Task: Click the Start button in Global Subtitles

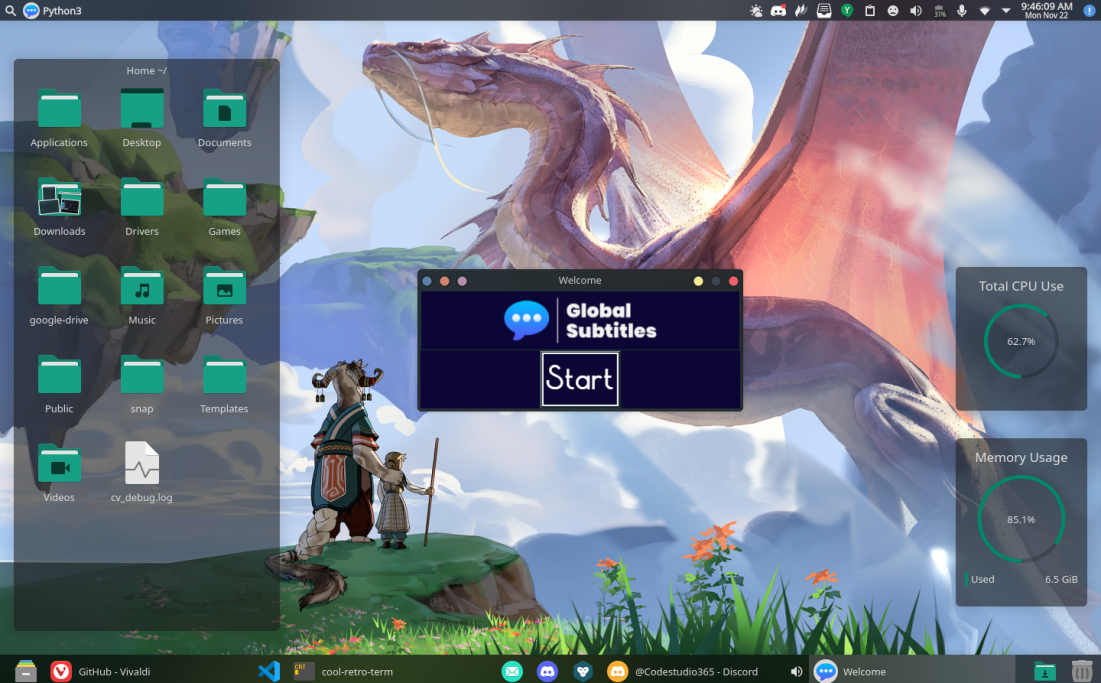Action: 580,379
